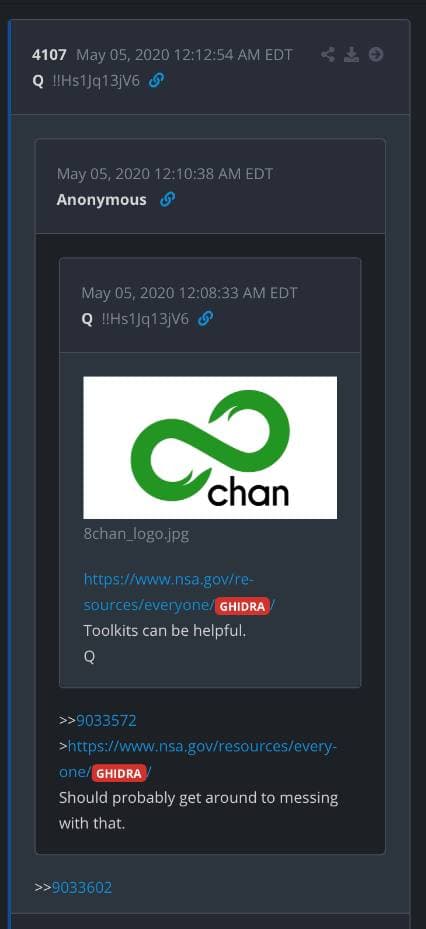Follow the >>9033602 reference link
Screen dimensions: 426x929
coord(82,888)
